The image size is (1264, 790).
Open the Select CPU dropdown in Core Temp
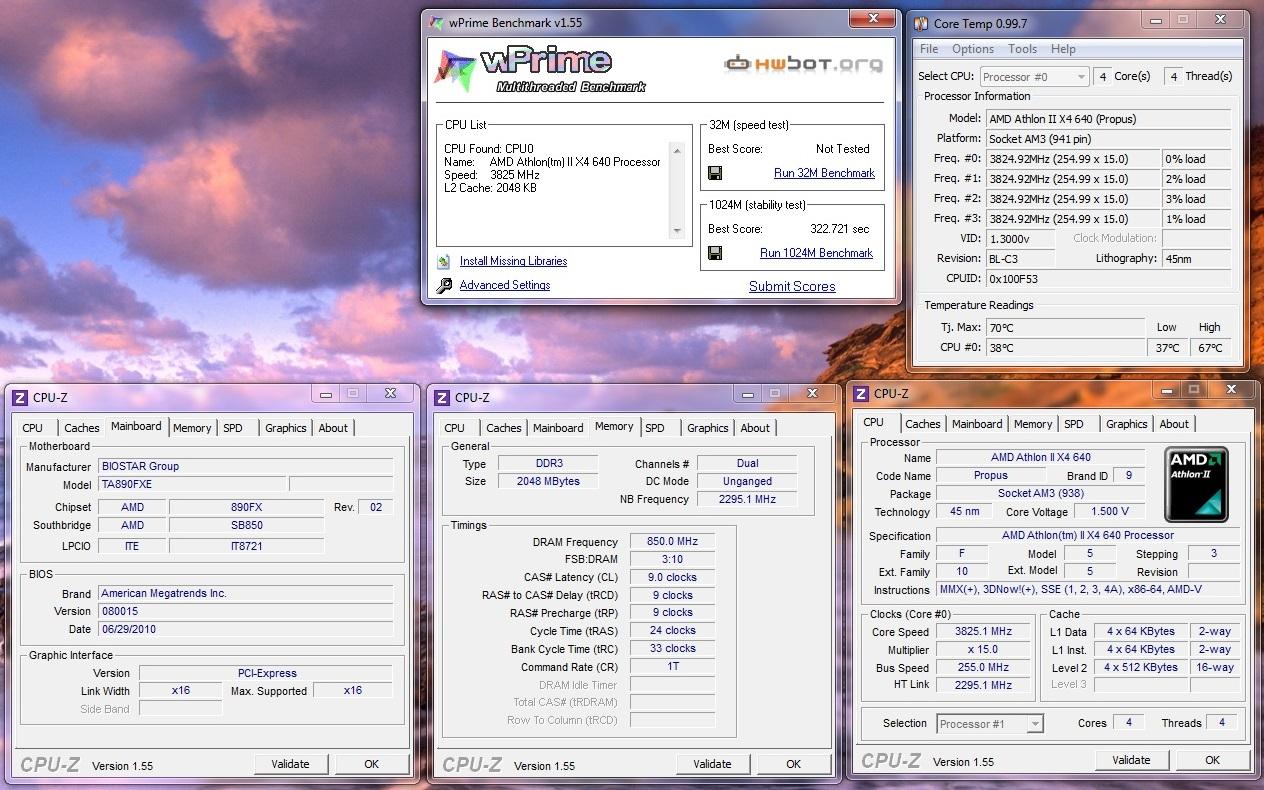[1034, 76]
